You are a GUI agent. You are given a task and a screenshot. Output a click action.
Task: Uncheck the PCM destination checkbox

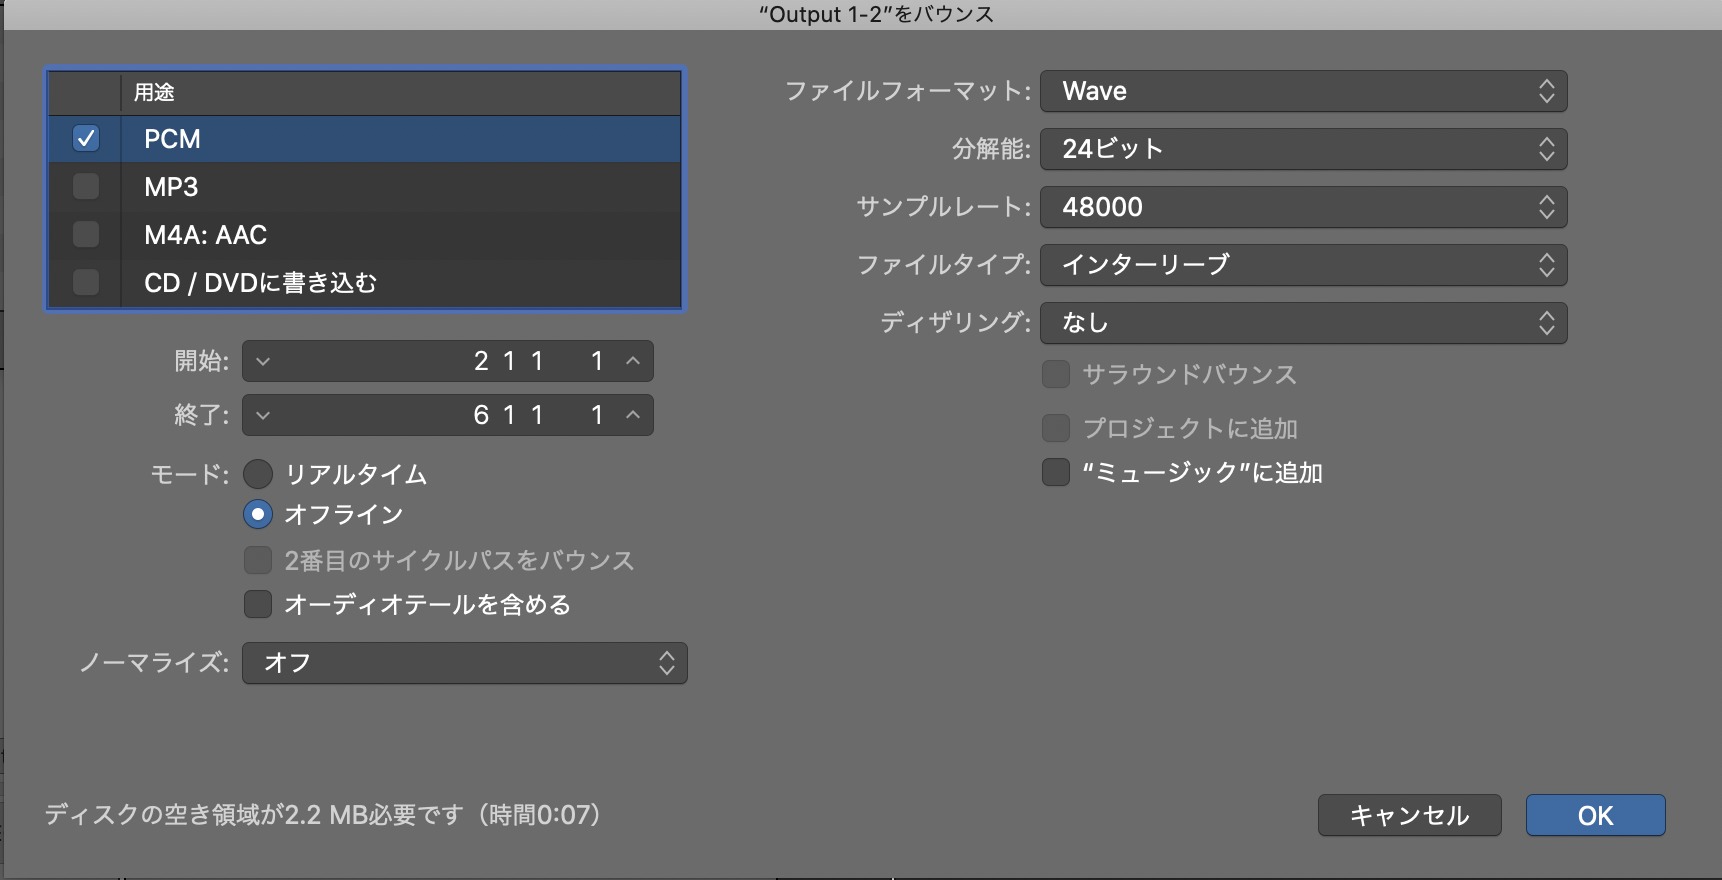point(86,139)
